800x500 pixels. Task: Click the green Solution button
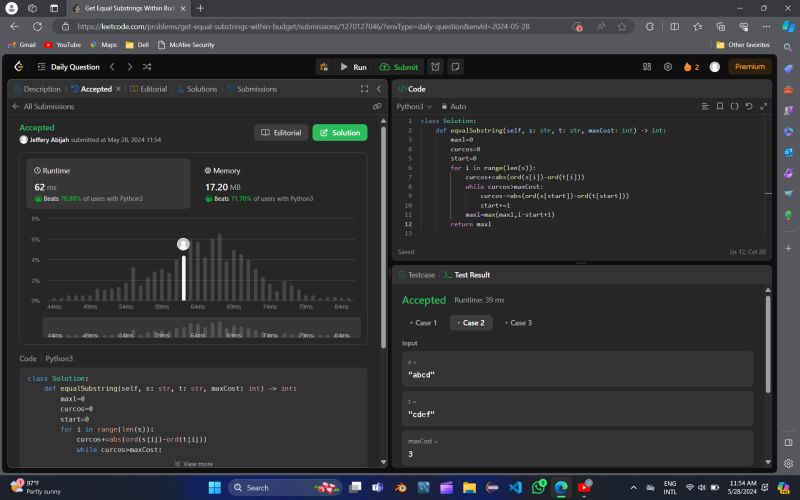pos(340,133)
